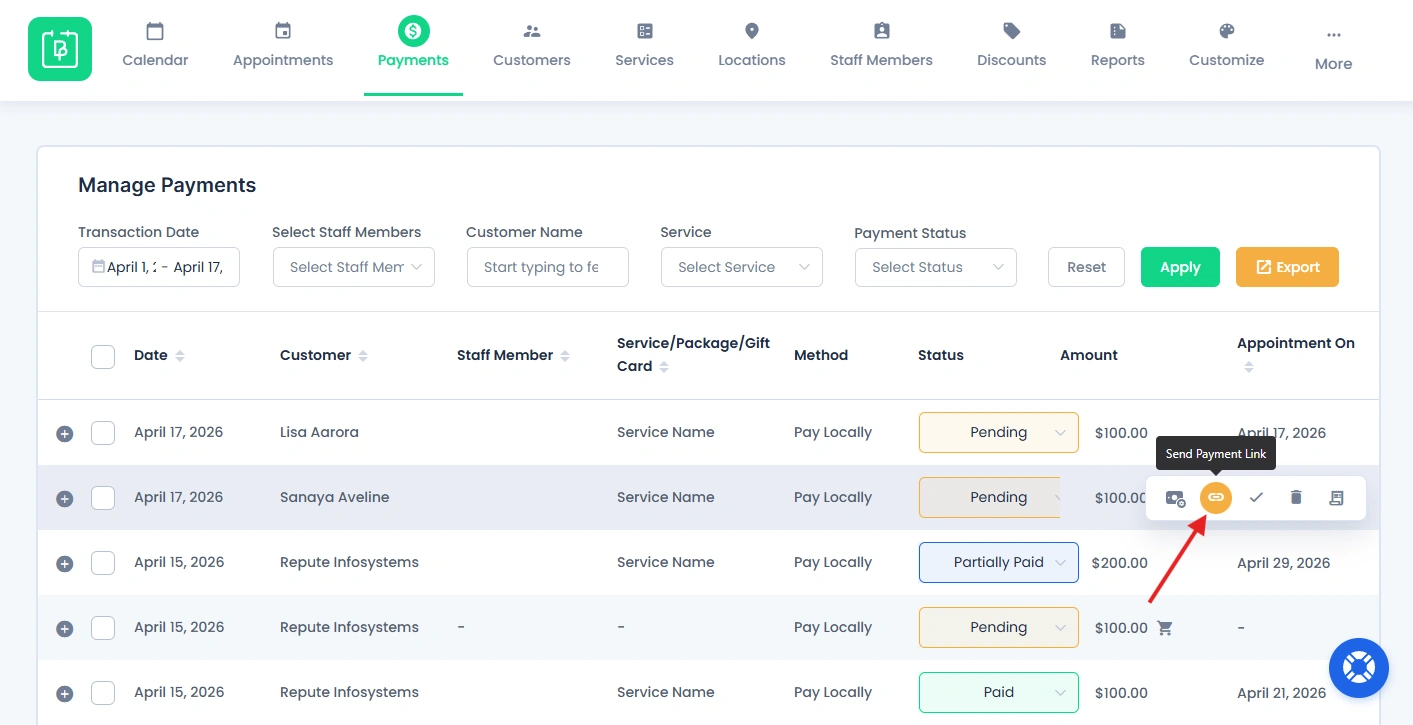
Task: Click the Send Payment Link icon
Action: pos(1216,497)
